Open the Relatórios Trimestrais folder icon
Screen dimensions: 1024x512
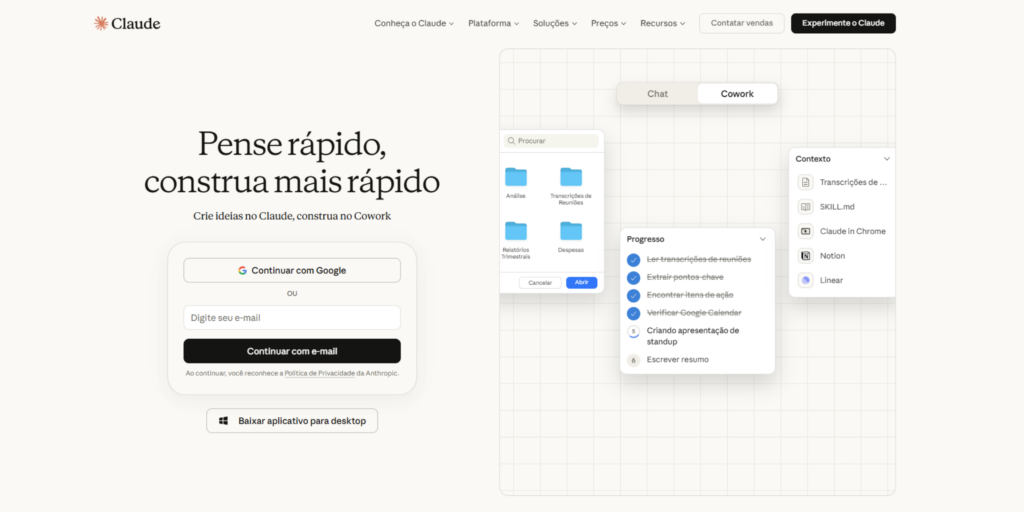pyautogui.click(x=516, y=231)
